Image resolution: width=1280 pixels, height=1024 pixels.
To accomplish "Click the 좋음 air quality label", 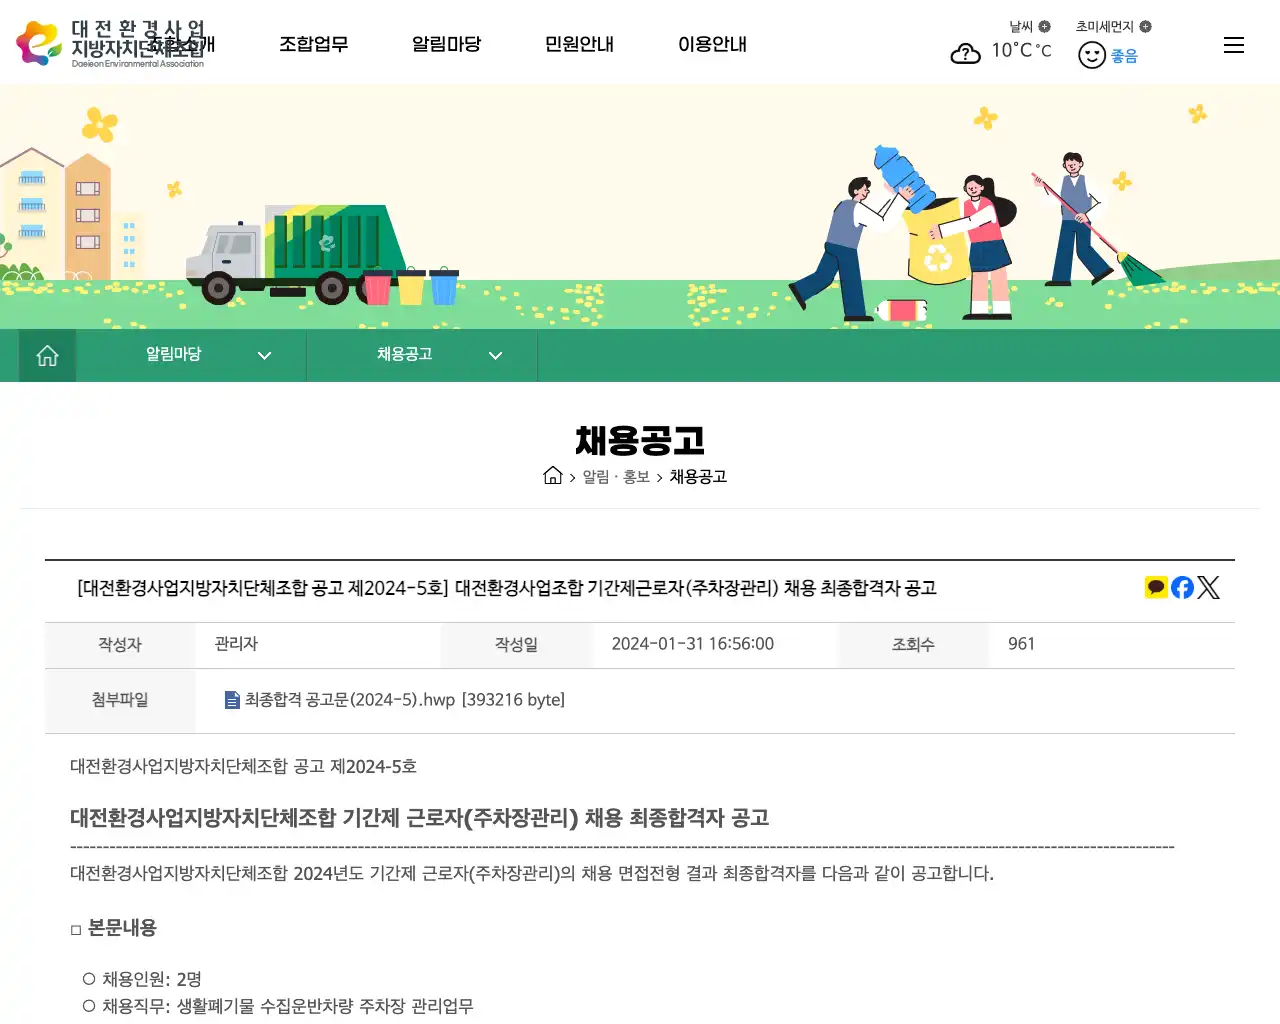I will tap(1122, 55).
